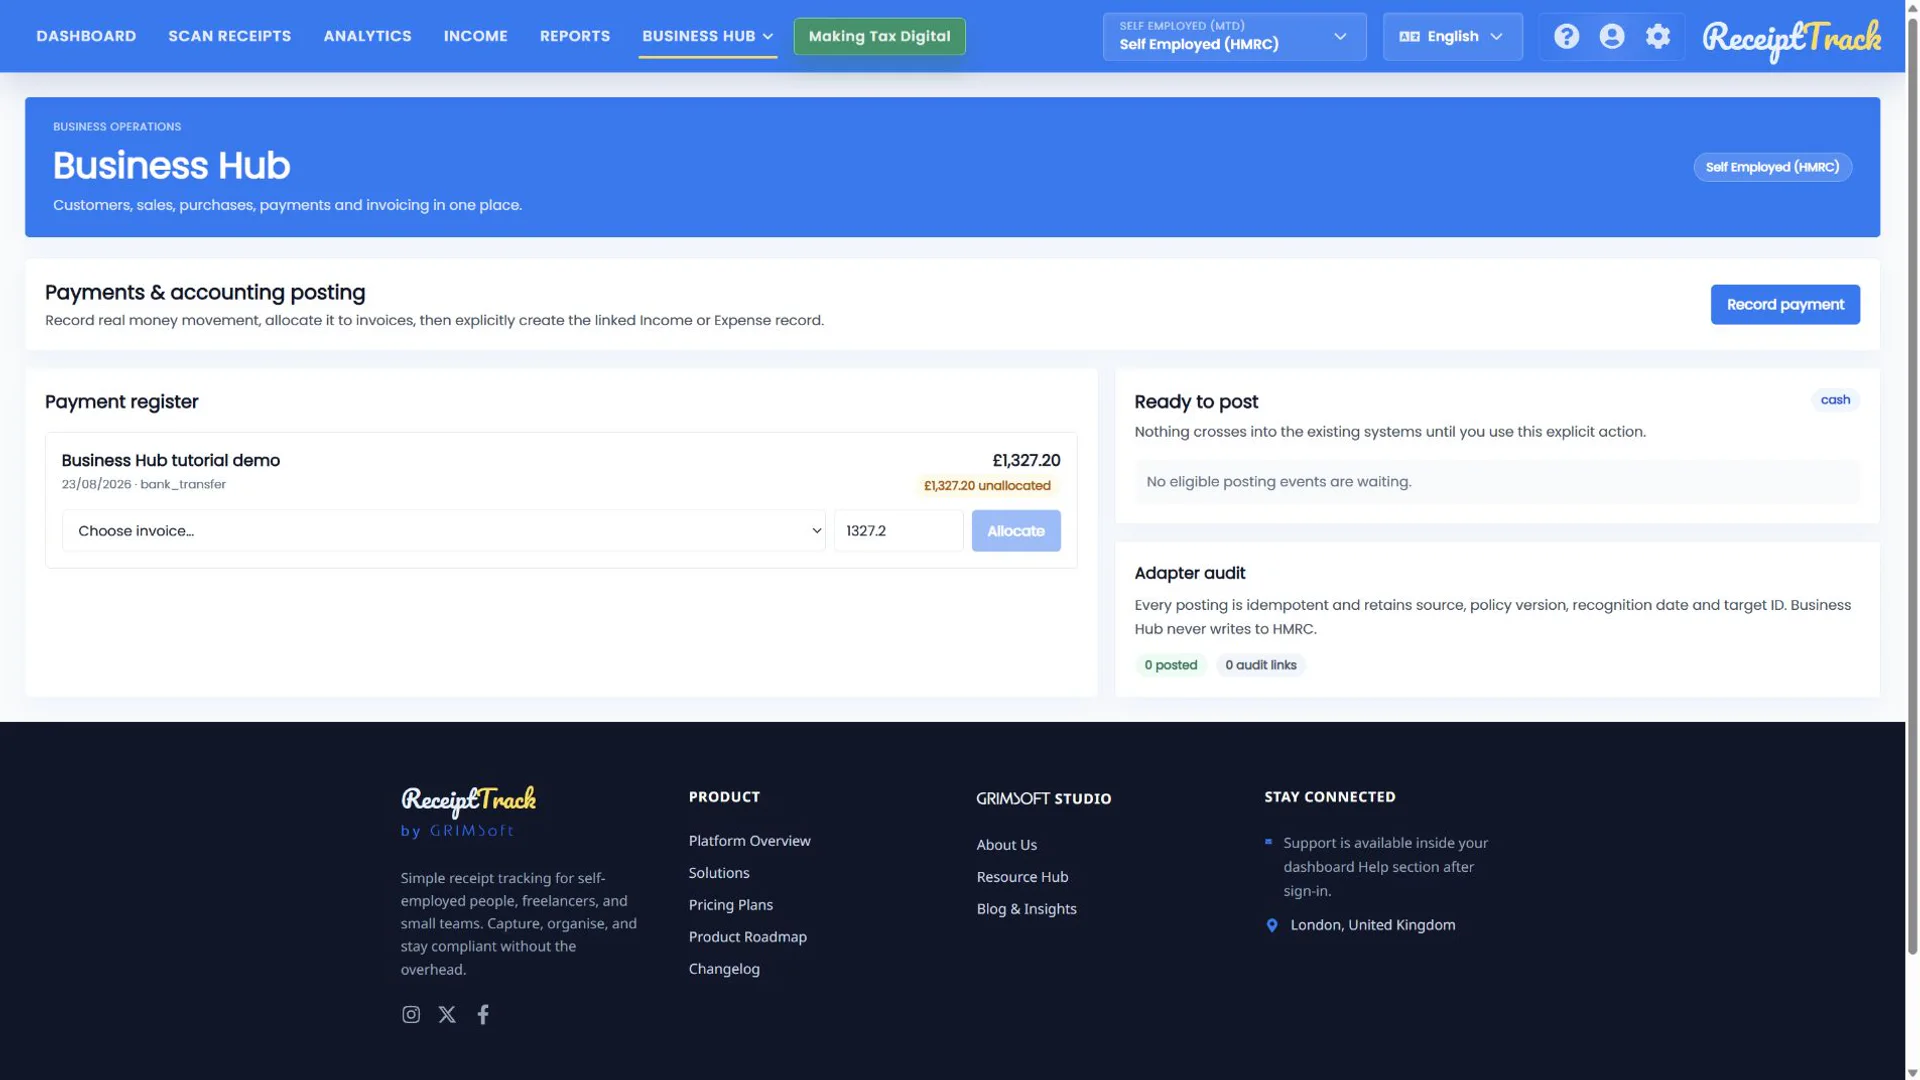
Task: Open the Reports nav item
Action: tap(575, 36)
